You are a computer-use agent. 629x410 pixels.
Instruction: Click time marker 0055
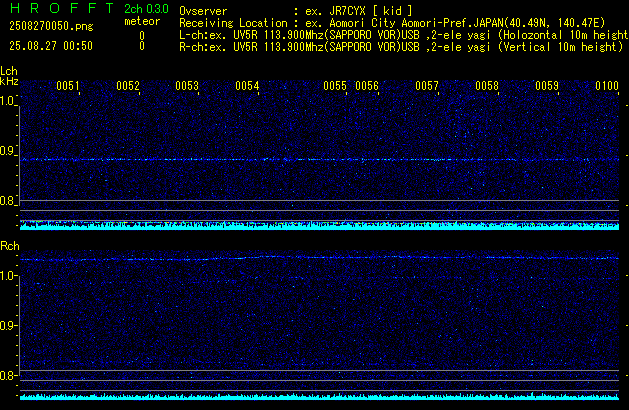click(335, 86)
